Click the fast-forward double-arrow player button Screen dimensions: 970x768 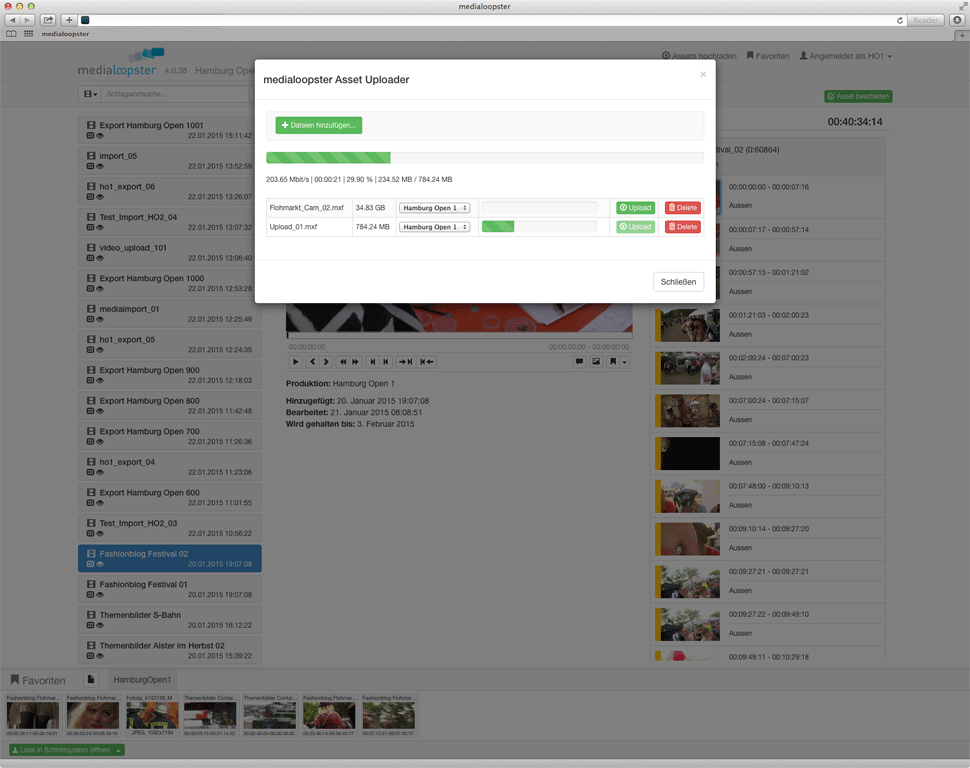pyautogui.click(x=355, y=362)
